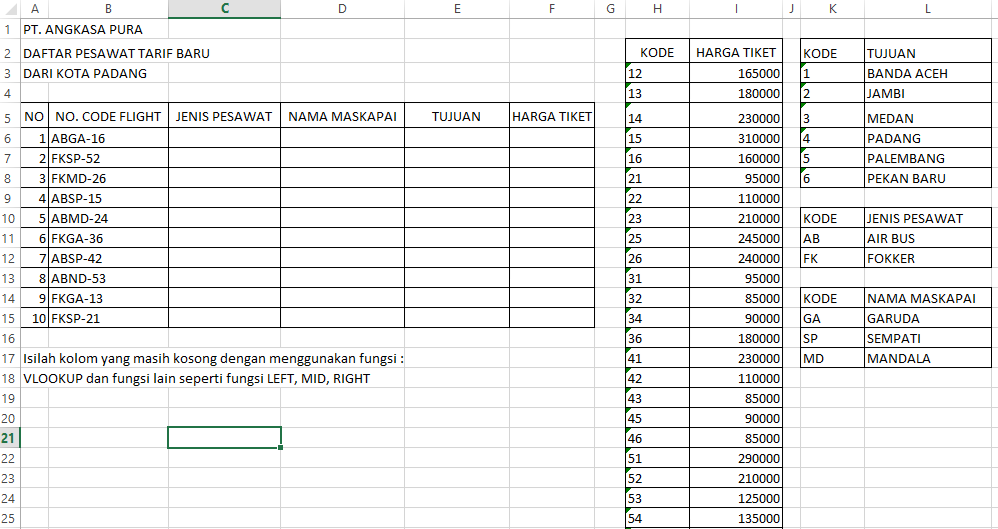Select NO. CODE FLIGHT header cell
998x529 pixels.
click(108, 116)
